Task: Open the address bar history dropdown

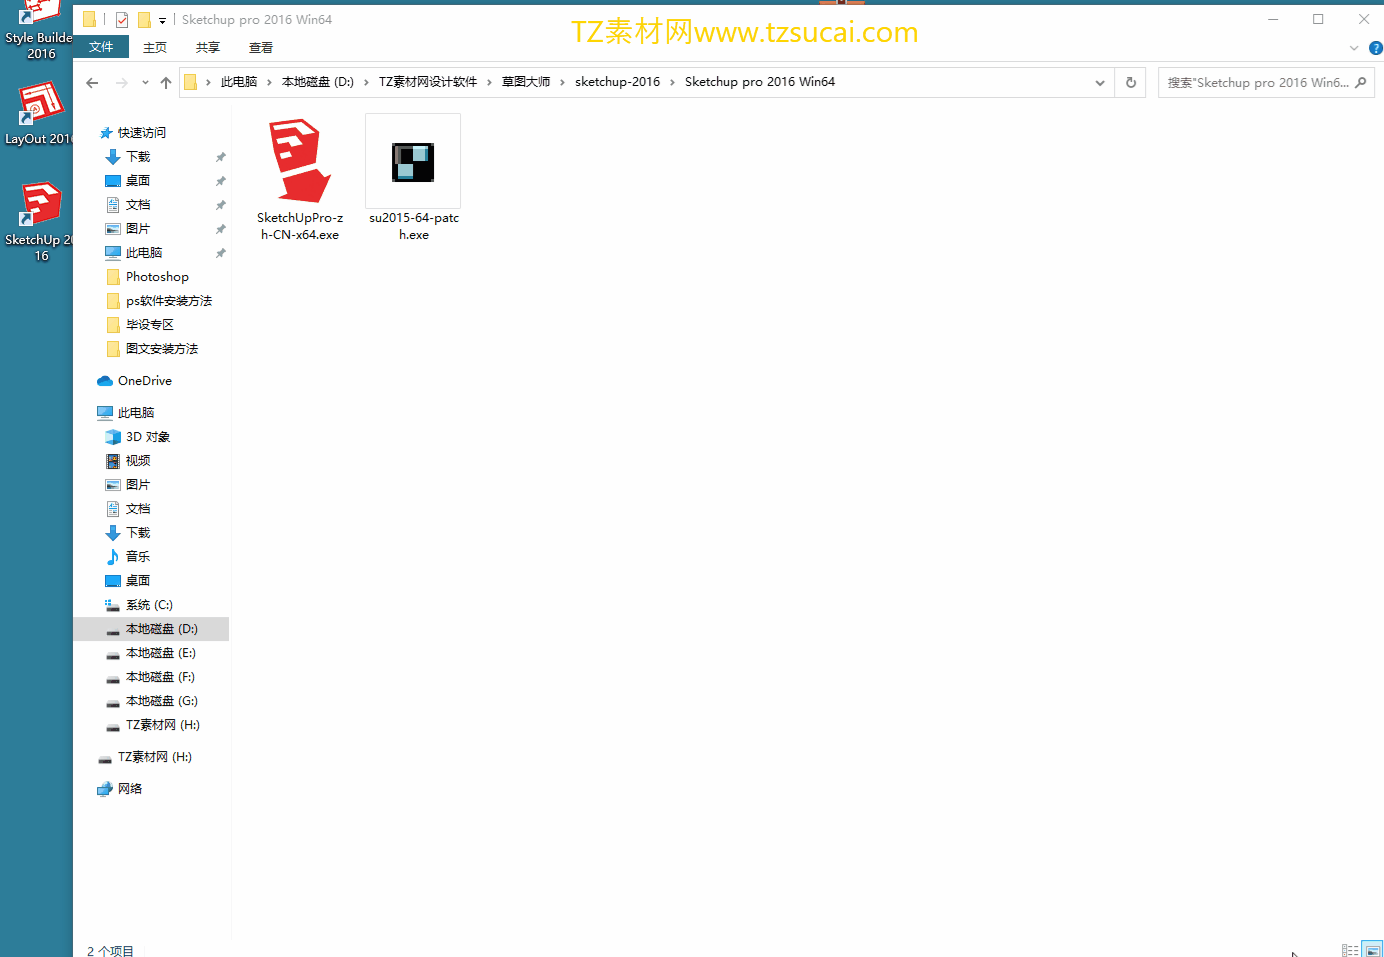Action: [1100, 83]
